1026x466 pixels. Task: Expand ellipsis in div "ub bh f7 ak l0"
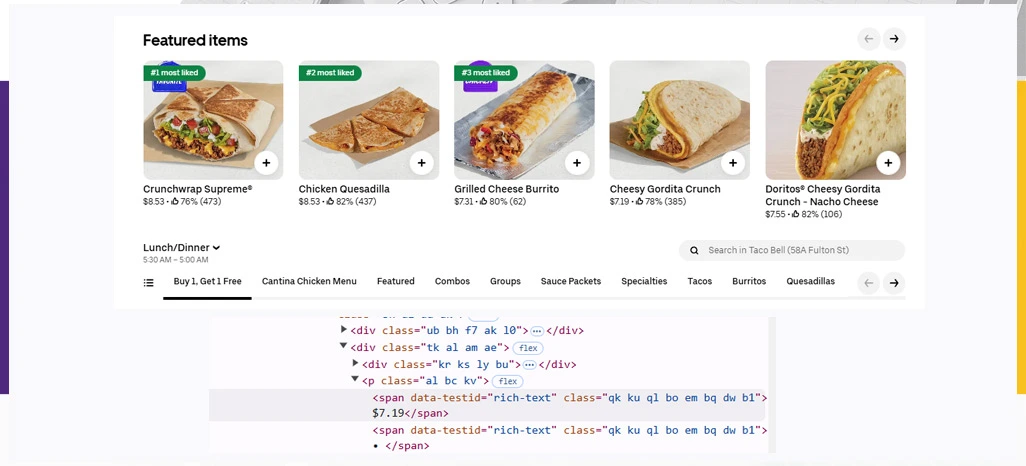tap(537, 331)
